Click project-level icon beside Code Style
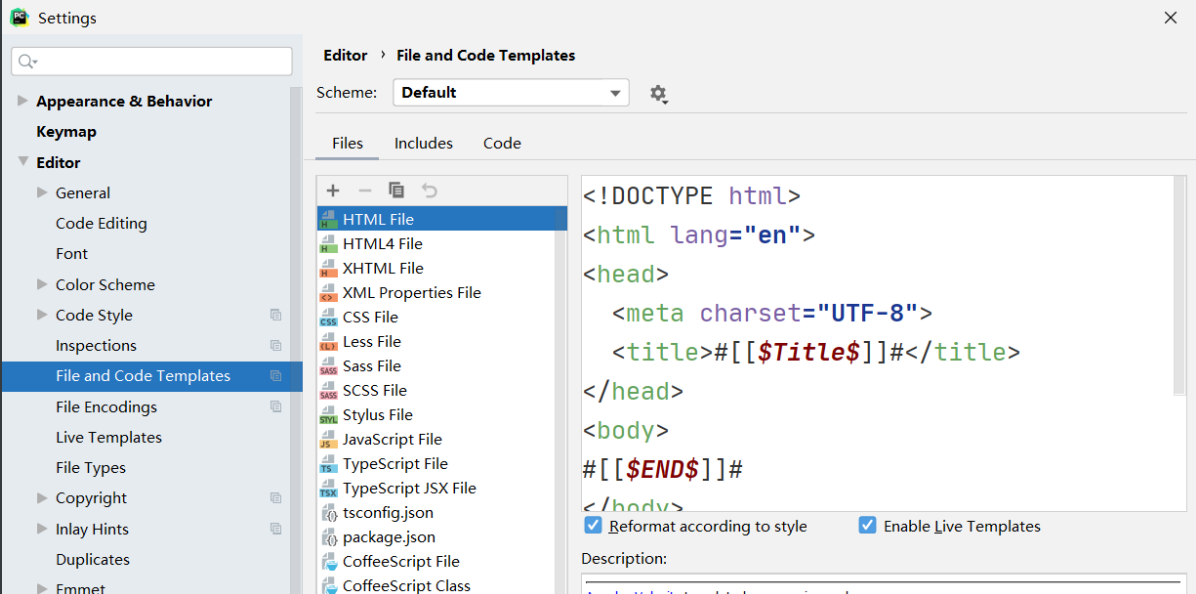Image resolution: width=1196 pixels, height=594 pixels. tap(275, 315)
